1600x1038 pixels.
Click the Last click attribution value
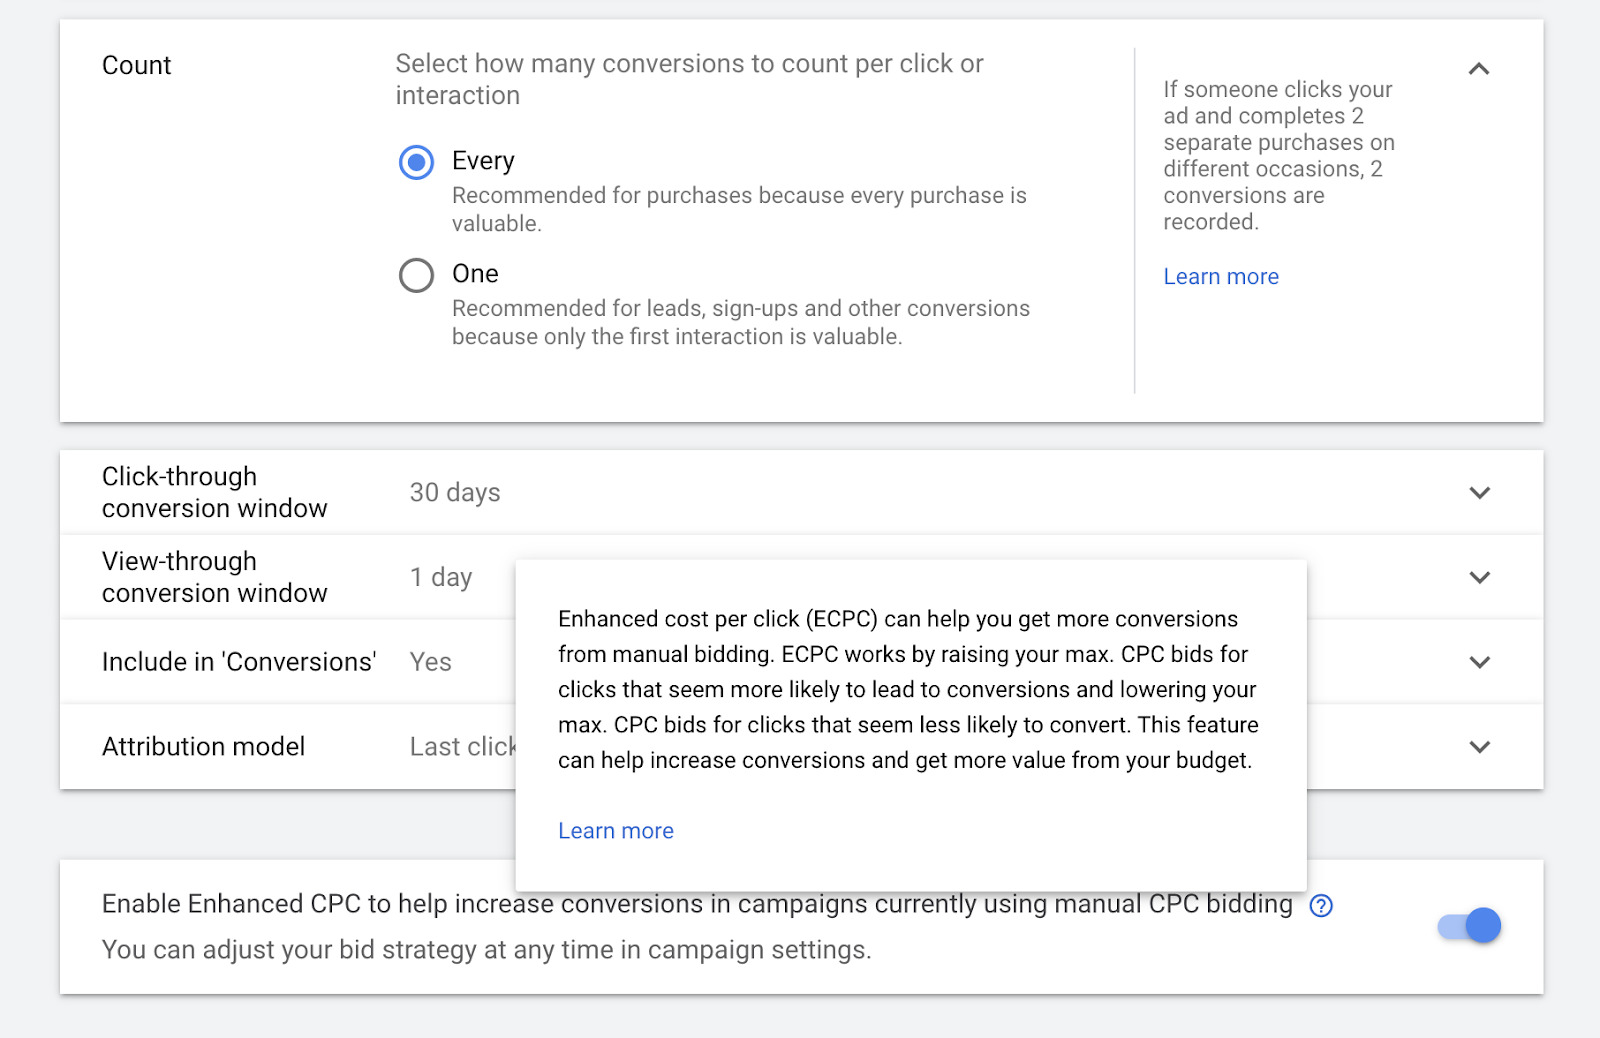coord(461,747)
